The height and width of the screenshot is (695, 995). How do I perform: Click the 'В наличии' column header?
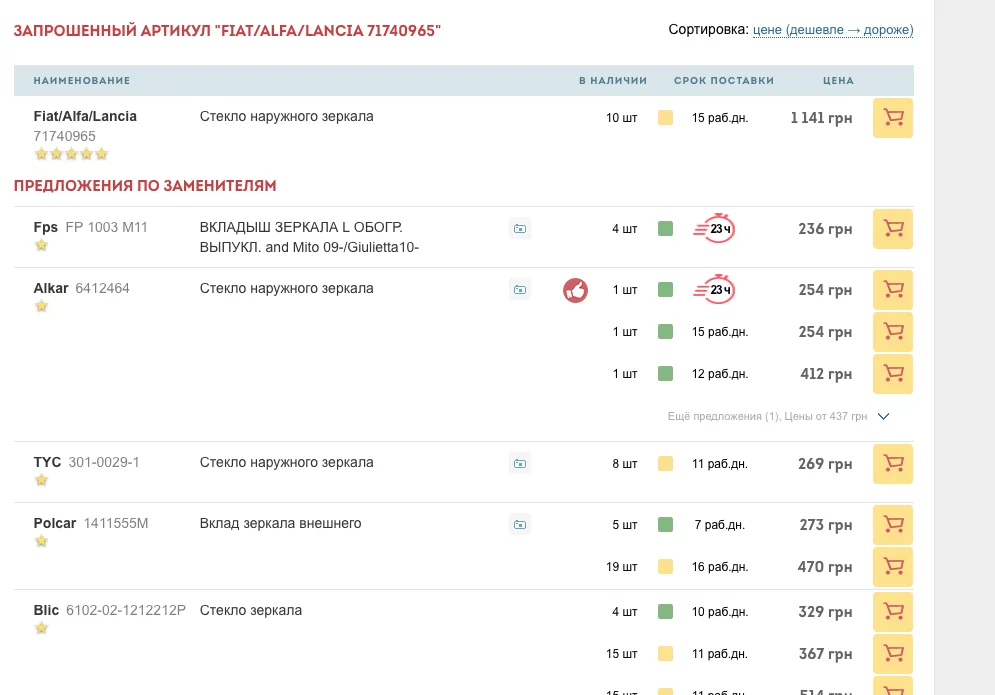pyautogui.click(x=613, y=81)
